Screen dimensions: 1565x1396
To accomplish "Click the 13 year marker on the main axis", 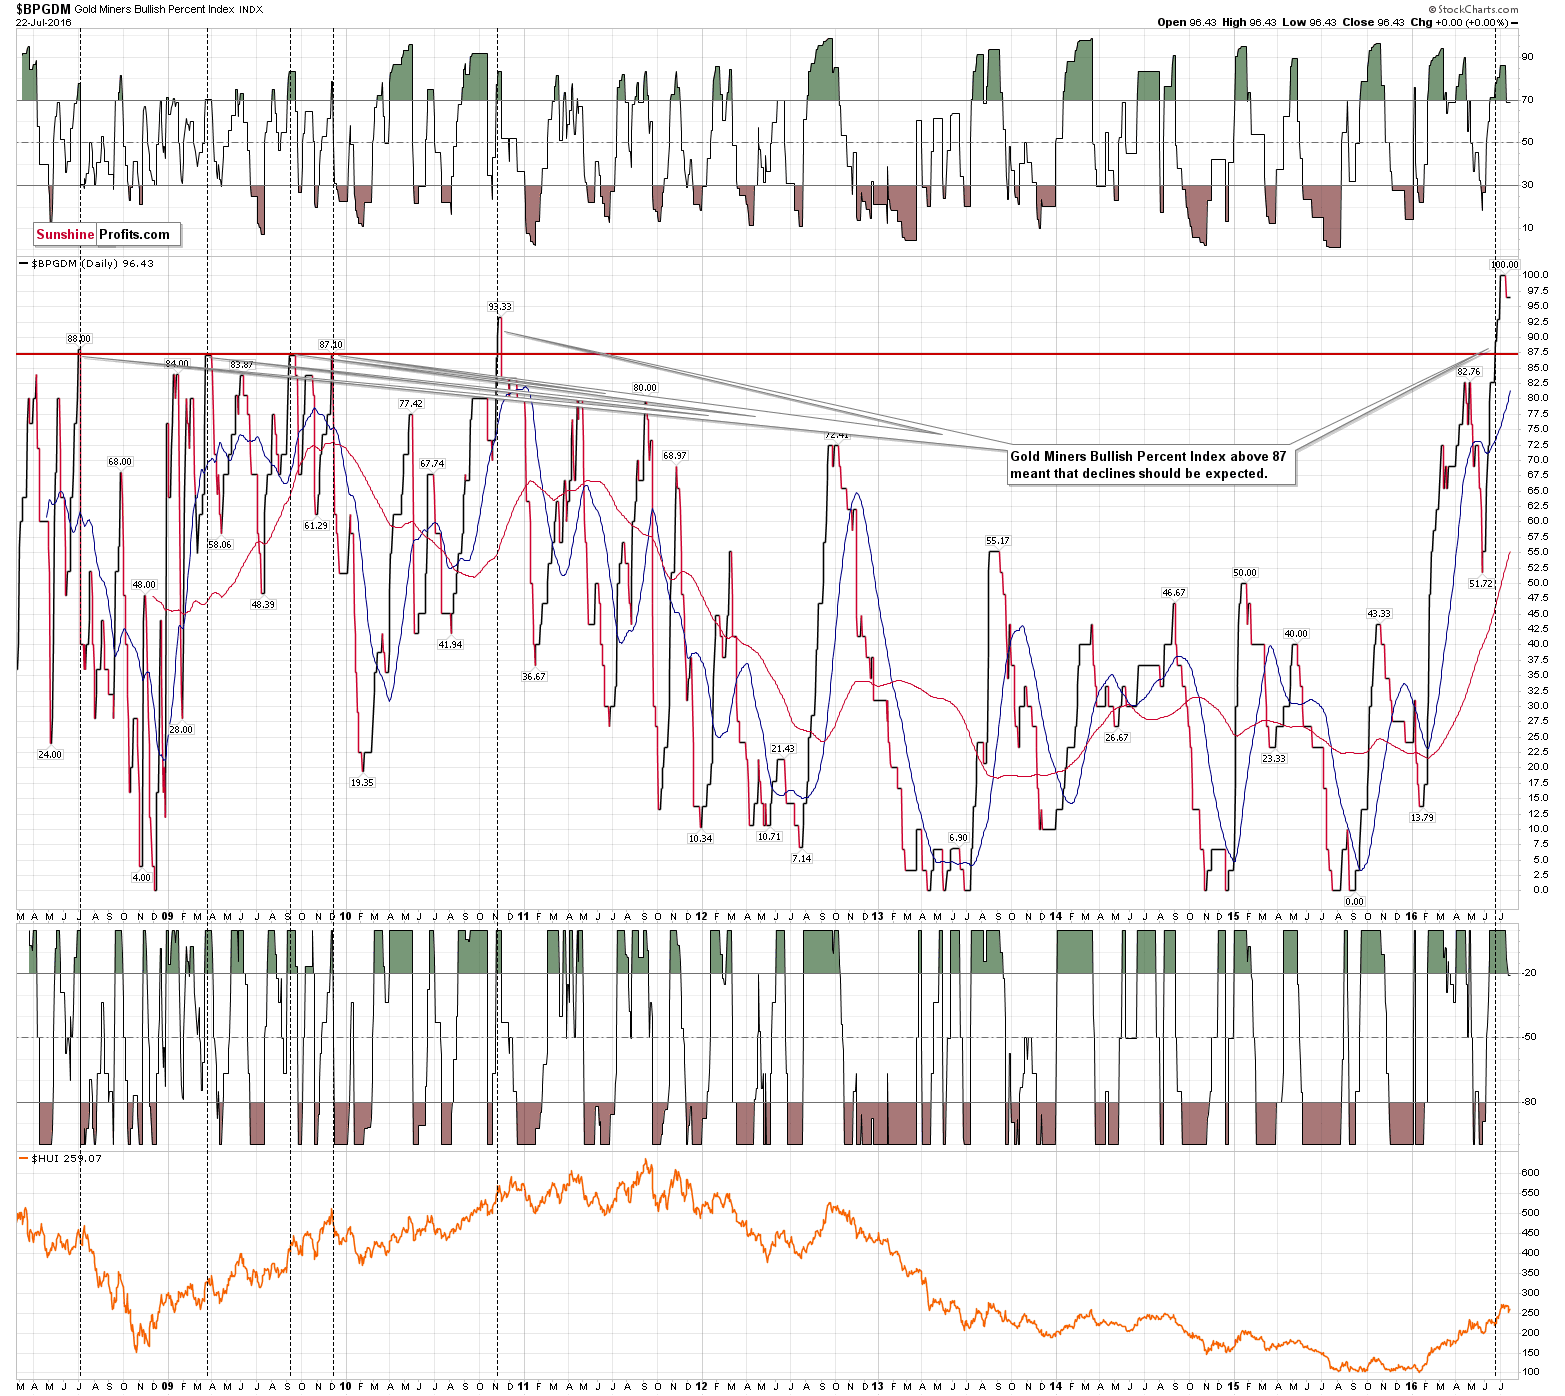I will click(878, 916).
